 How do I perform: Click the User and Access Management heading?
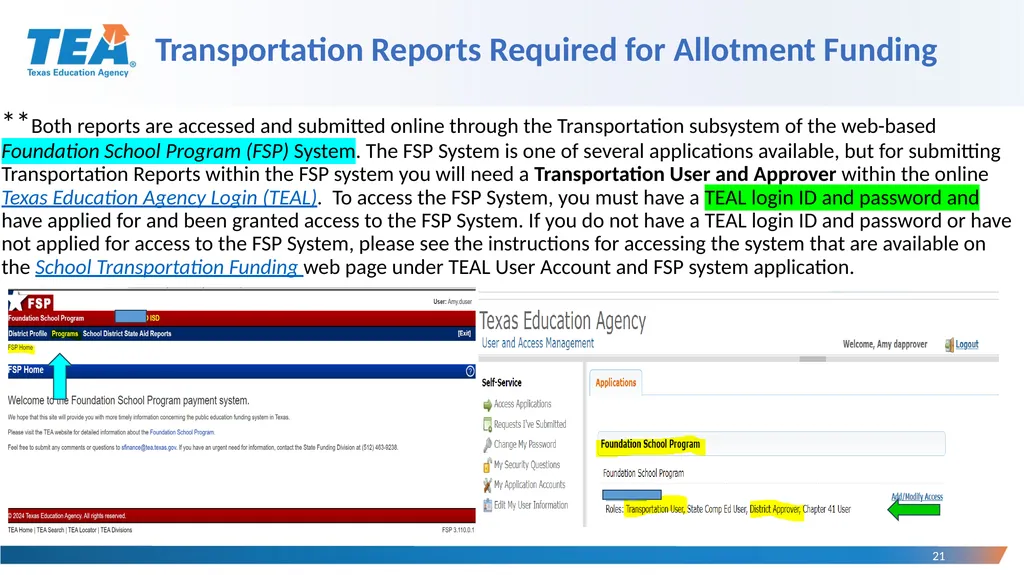tap(537, 343)
